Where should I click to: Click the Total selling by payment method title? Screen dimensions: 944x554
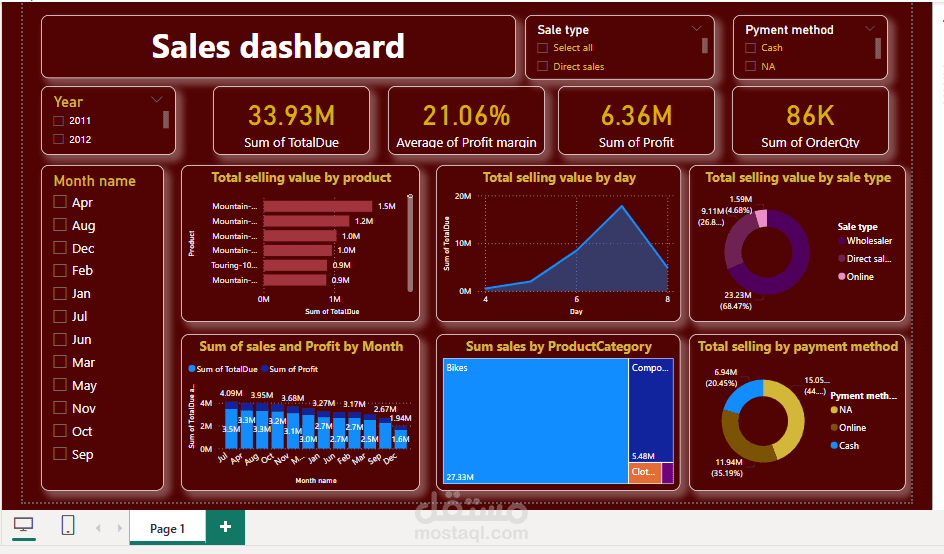coord(798,347)
